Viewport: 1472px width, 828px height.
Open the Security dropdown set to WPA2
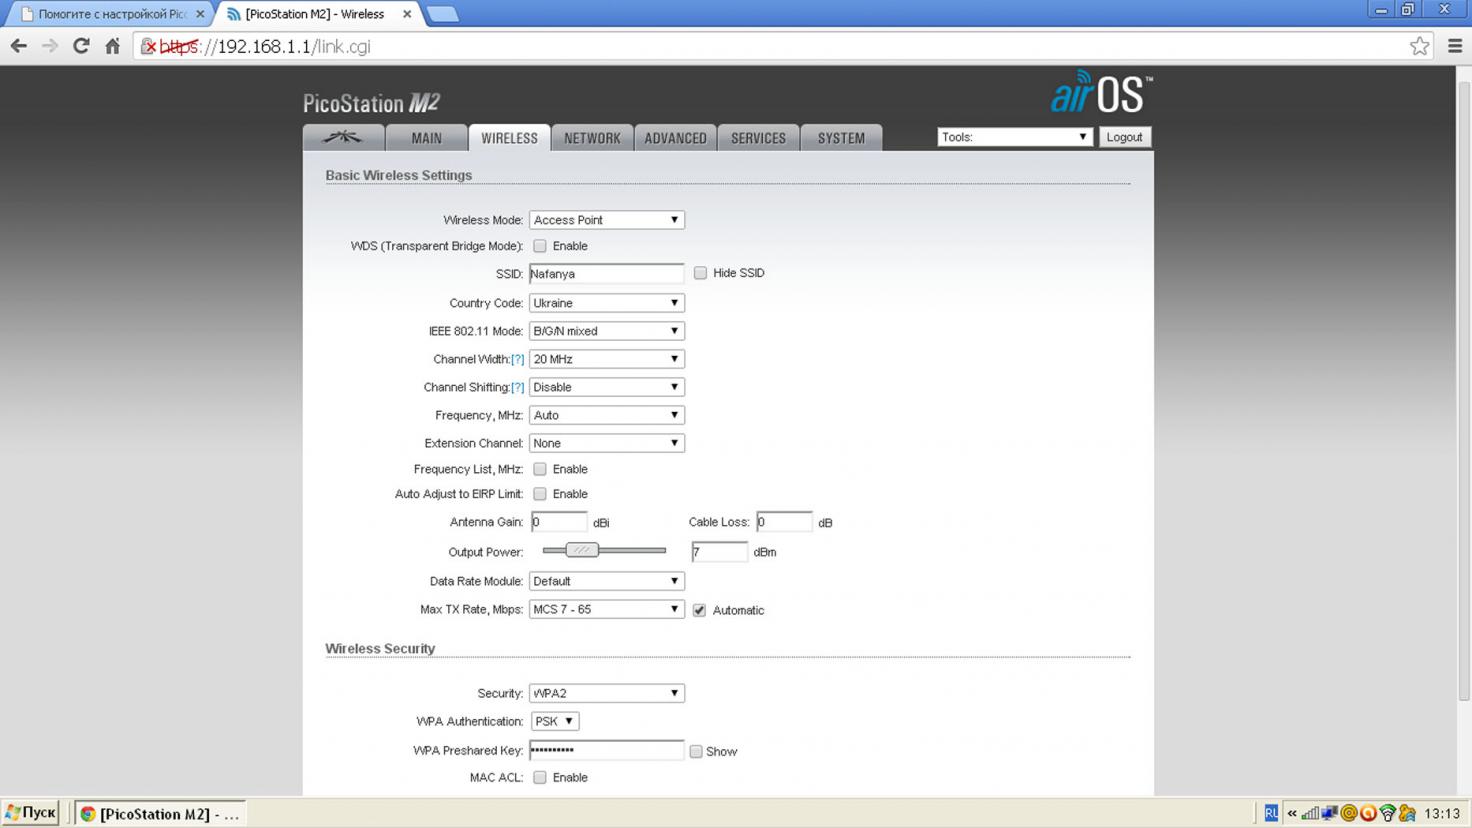point(606,693)
